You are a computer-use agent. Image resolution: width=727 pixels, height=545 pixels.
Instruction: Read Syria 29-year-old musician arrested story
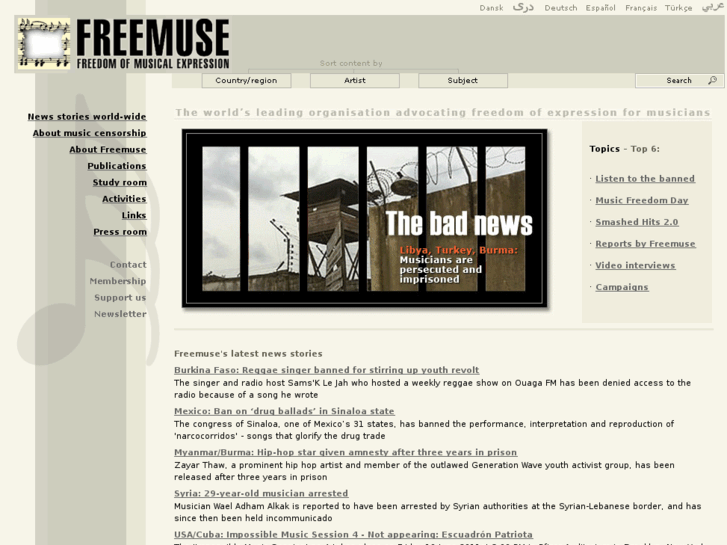pyautogui.click(x=261, y=494)
